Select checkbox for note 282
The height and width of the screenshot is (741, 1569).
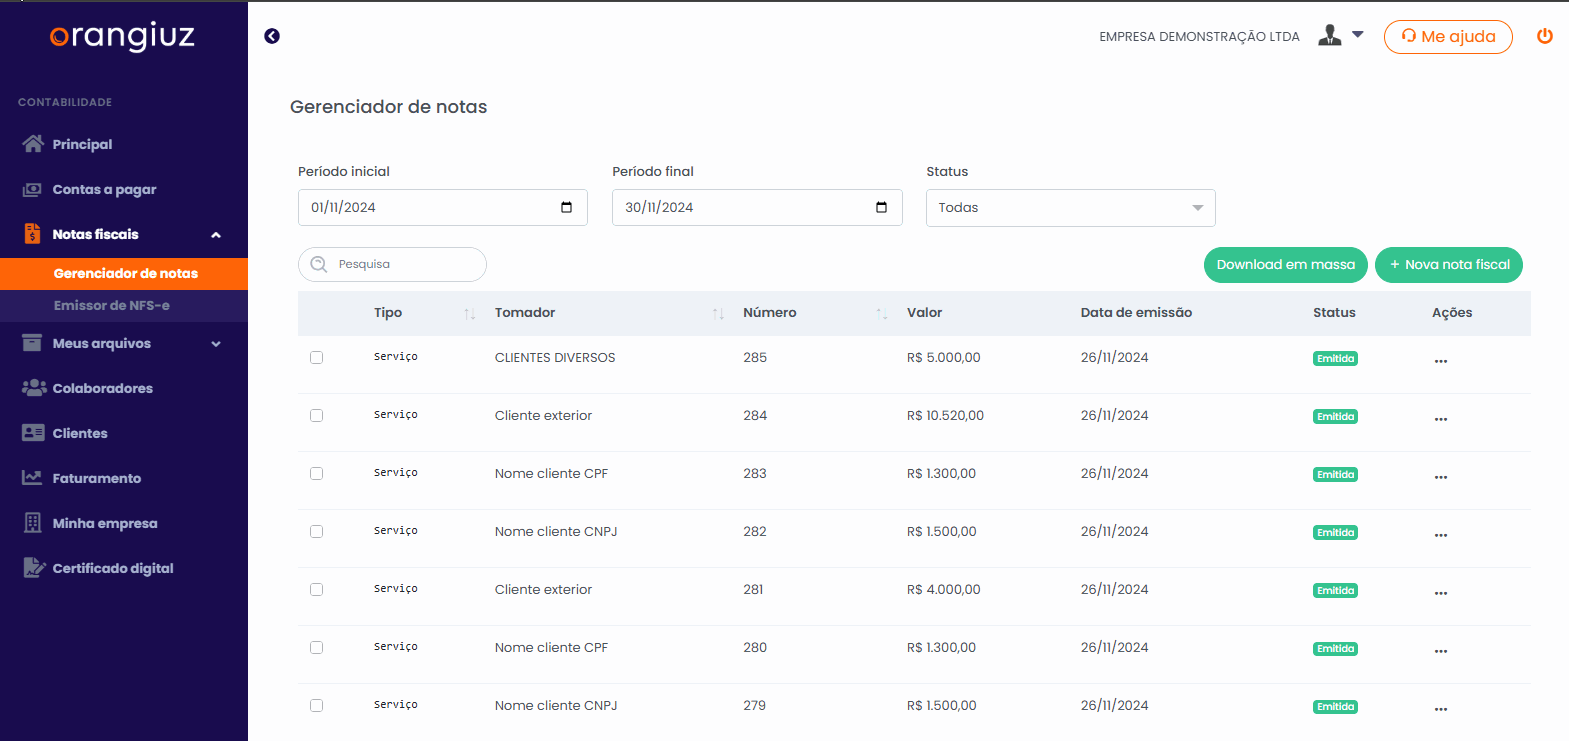(x=316, y=531)
